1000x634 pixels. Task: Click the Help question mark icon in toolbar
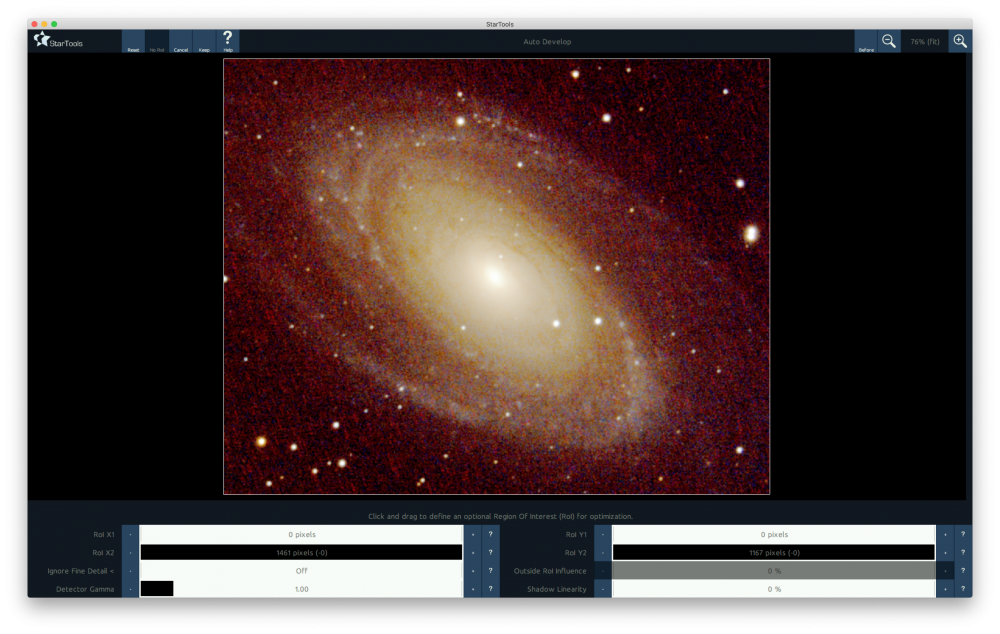tap(227, 41)
